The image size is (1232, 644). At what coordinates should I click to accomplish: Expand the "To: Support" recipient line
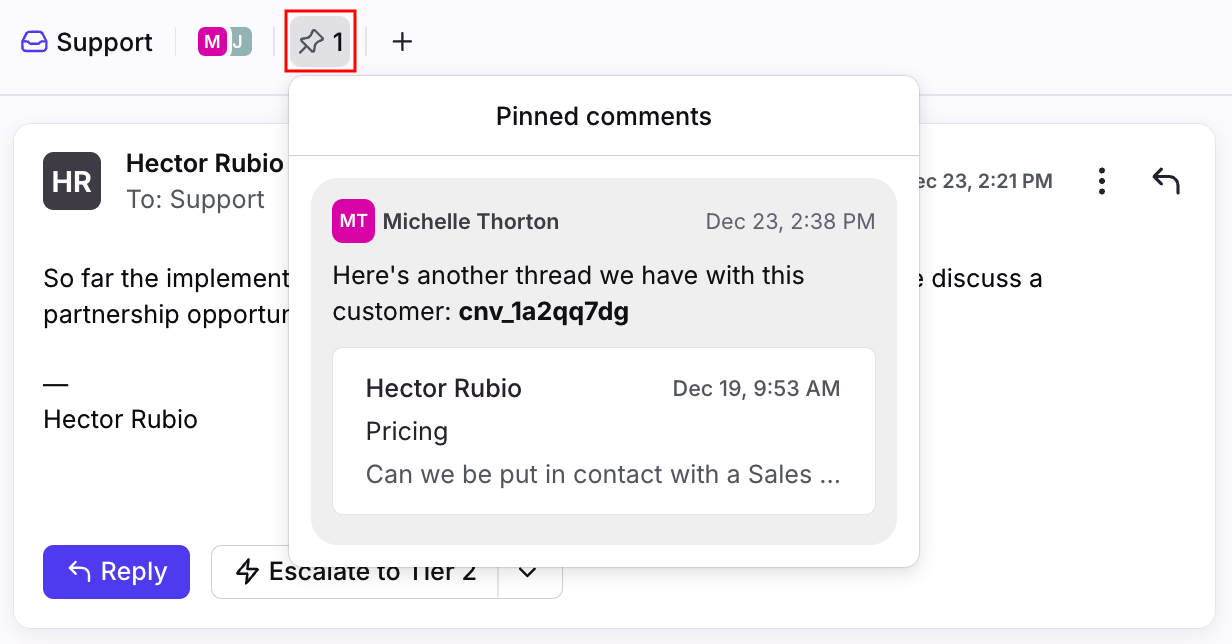click(195, 199)
